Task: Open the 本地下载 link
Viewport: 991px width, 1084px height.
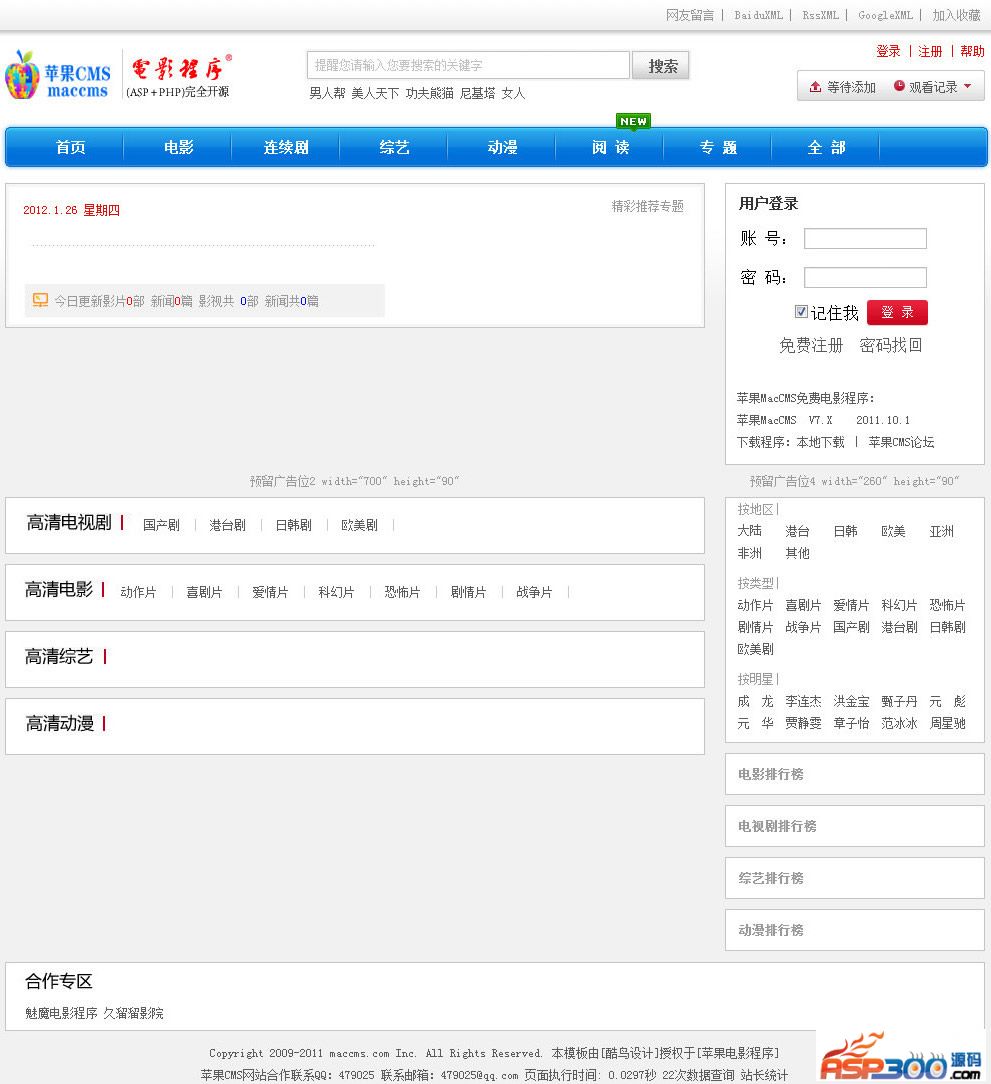Action: (820, 442)
